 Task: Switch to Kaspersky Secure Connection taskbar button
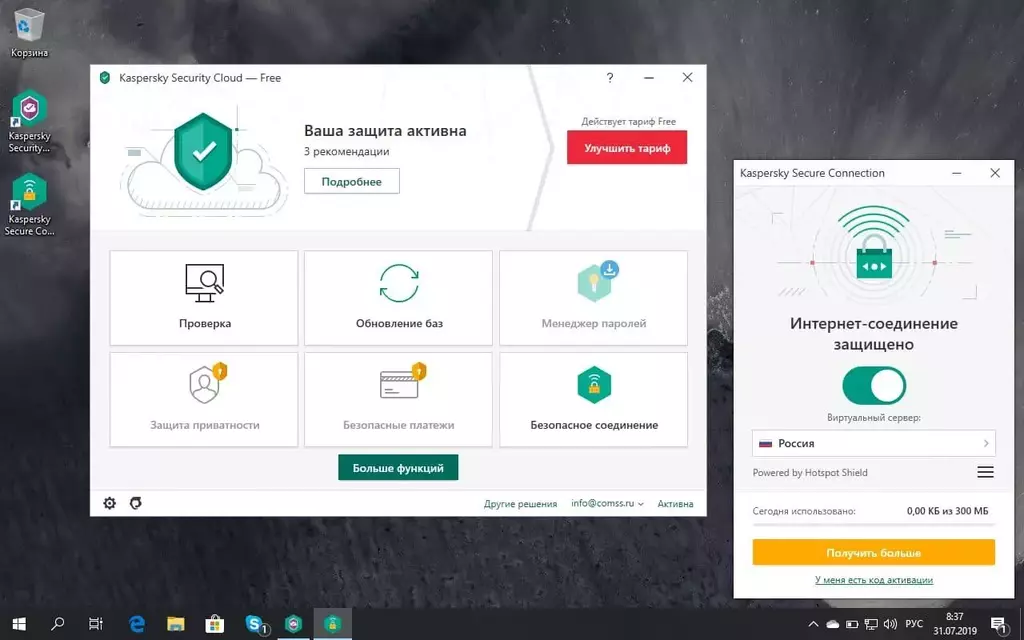coord(333,624)
